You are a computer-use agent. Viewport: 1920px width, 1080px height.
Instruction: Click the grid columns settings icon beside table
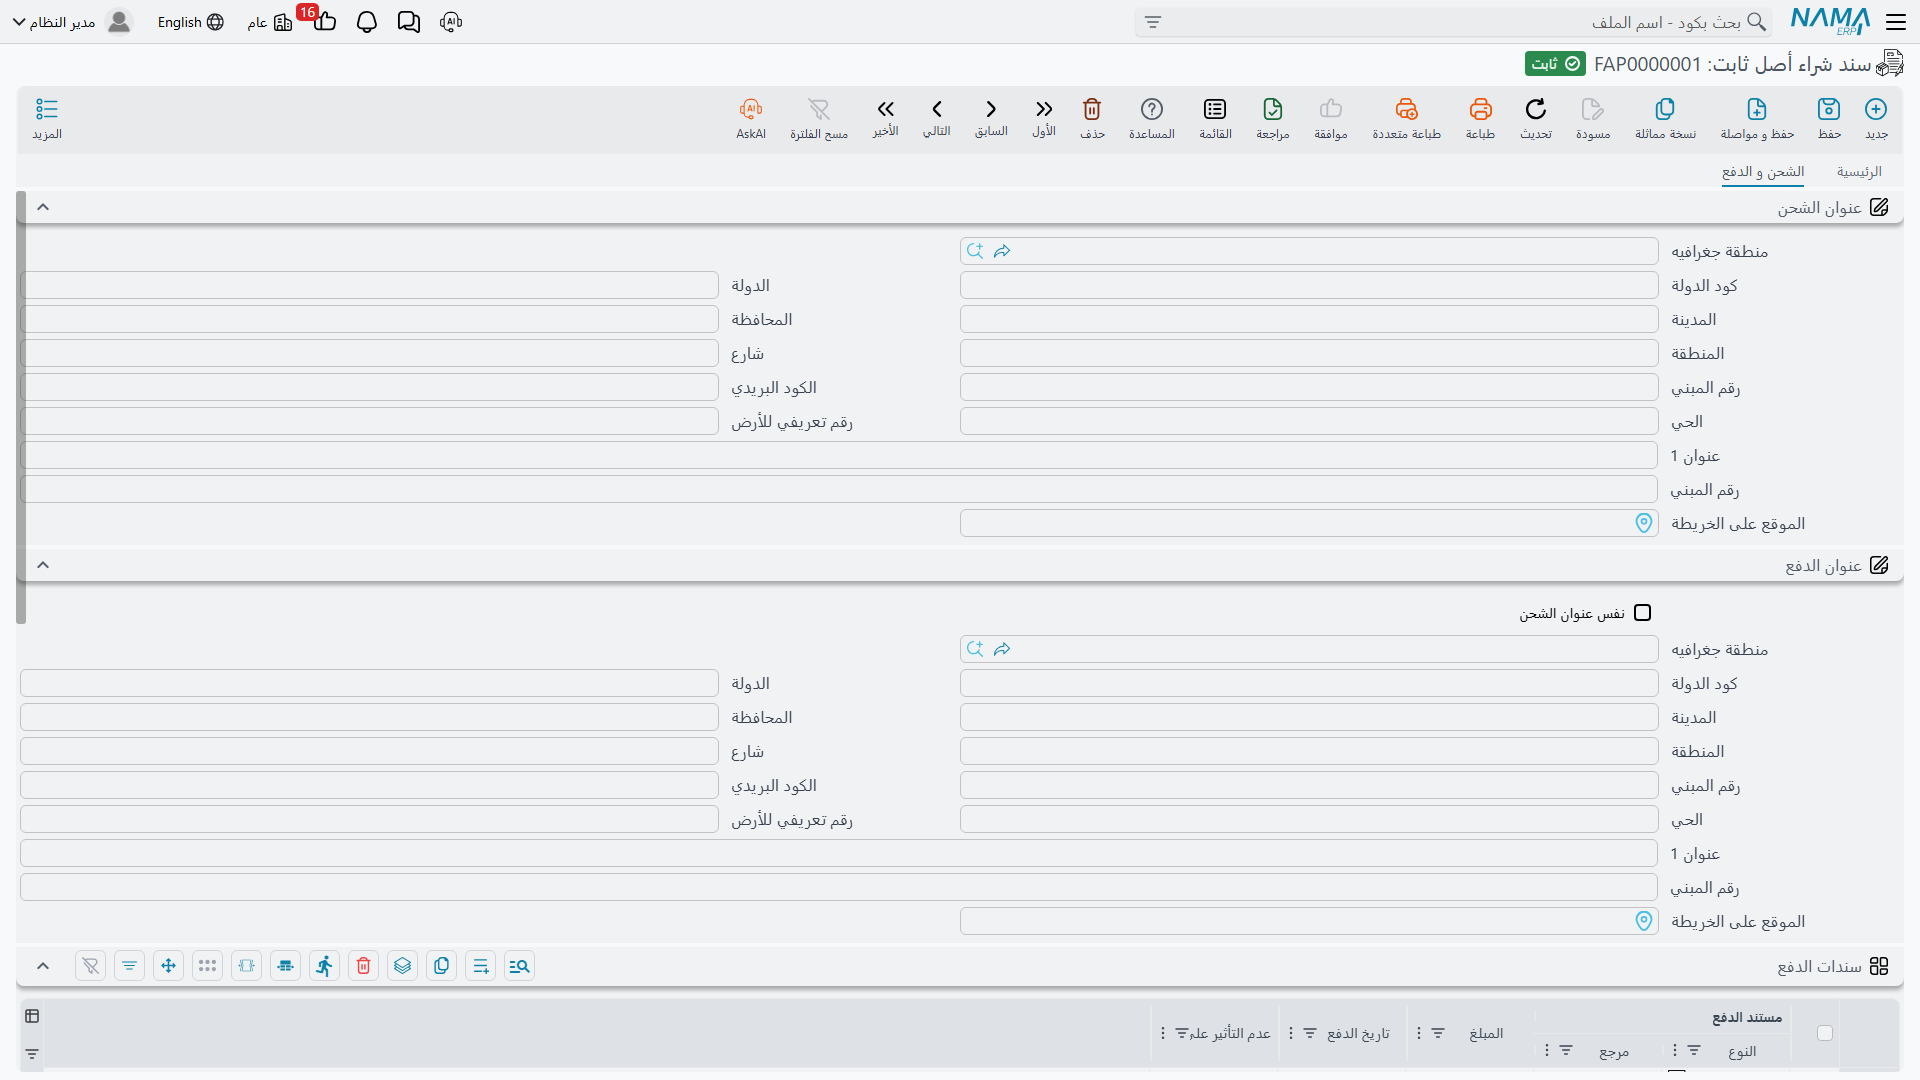coord(32,1016)
